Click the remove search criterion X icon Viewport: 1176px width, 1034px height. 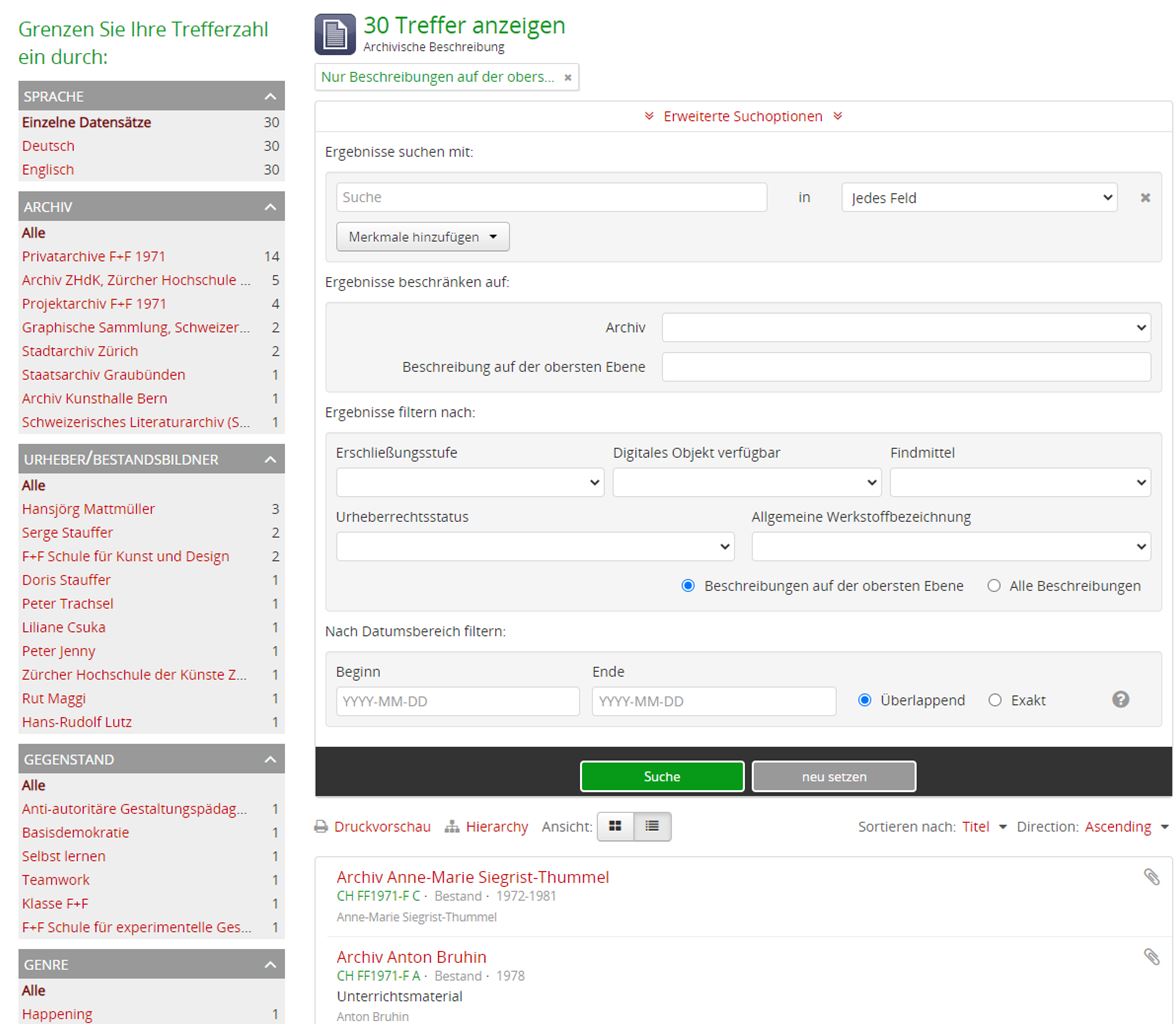pyautogui.click(x=1145, y=198)
